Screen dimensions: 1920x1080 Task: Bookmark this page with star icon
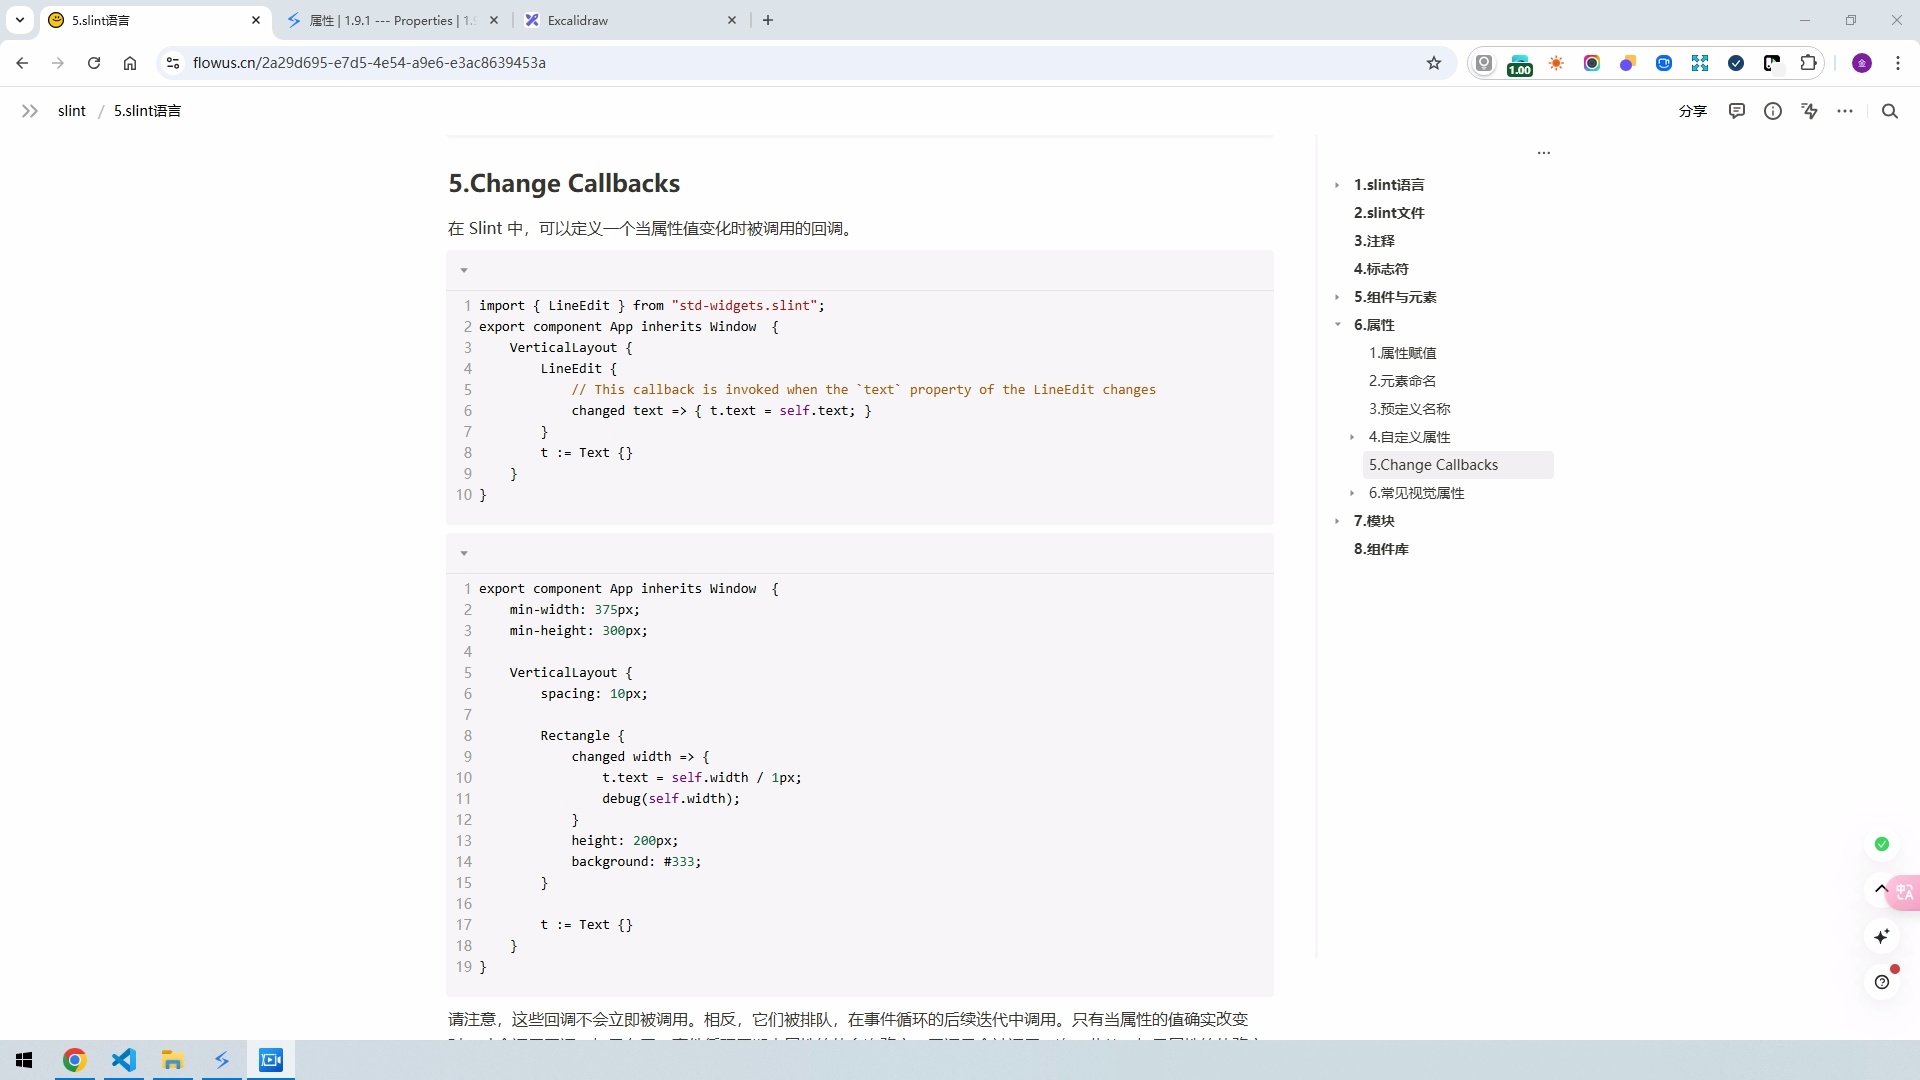coord(1433,63)
